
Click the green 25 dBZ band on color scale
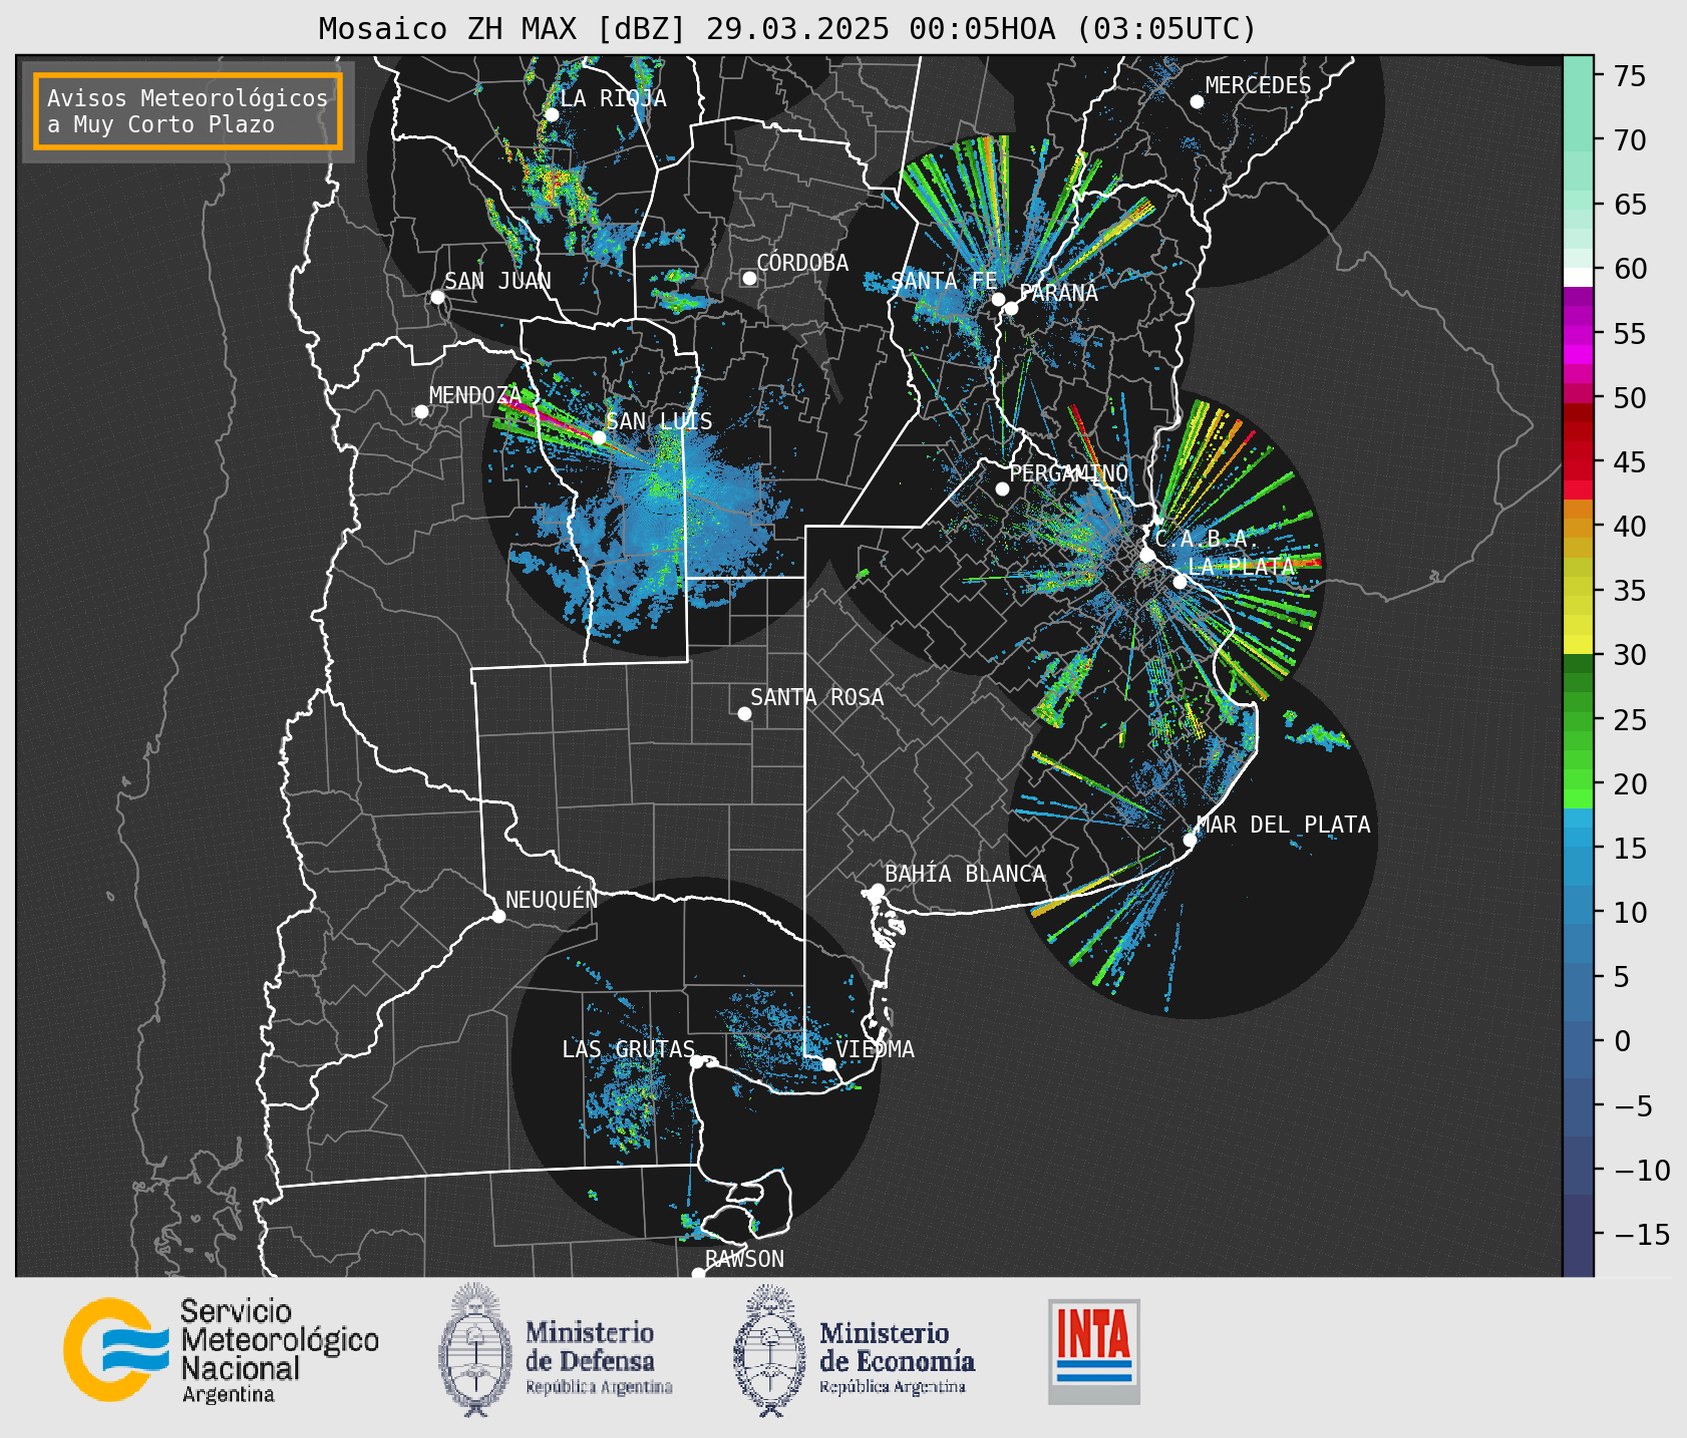click(x=1578, y=718)
